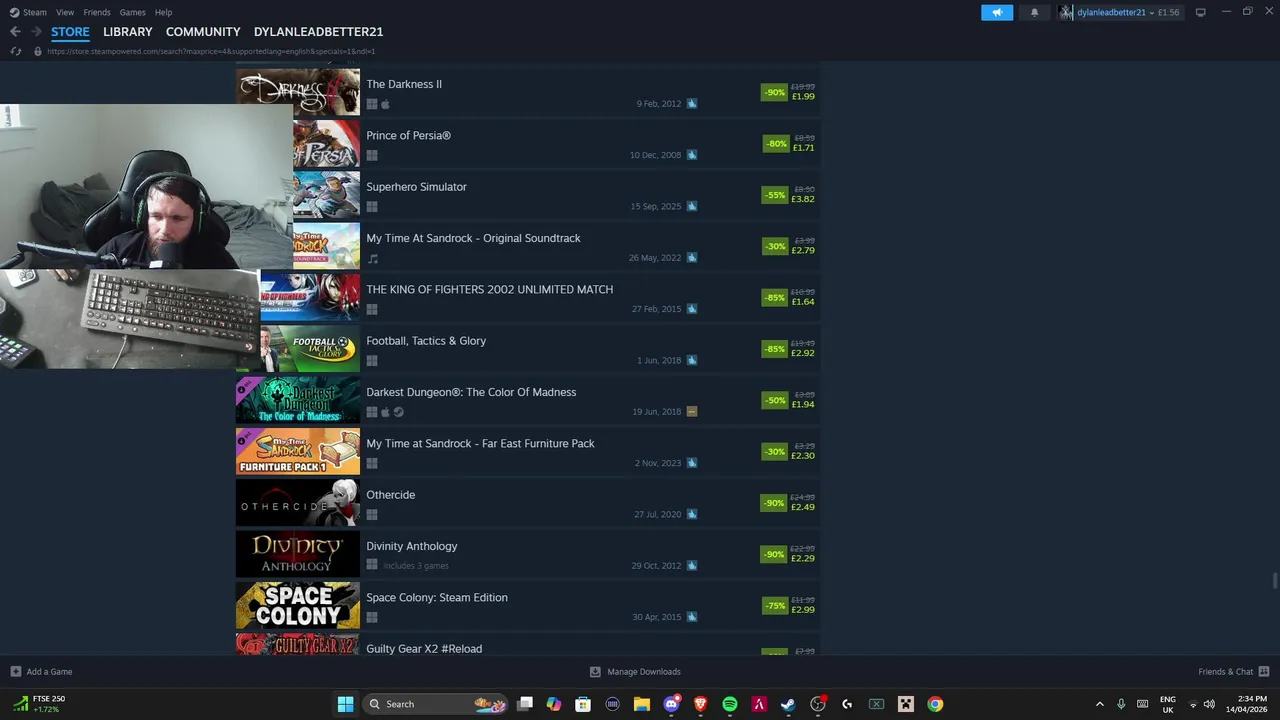
Task: Enter Big Picture mode via the monitor icon
Action: pos(1200,12)
